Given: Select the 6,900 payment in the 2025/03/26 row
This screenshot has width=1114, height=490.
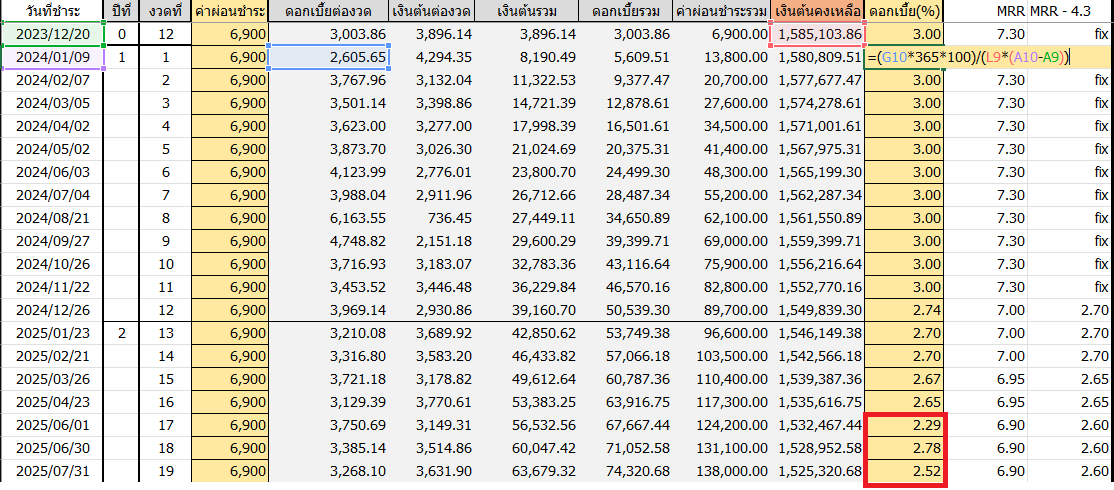Looking at the screenshot, I should coord(229,379).
